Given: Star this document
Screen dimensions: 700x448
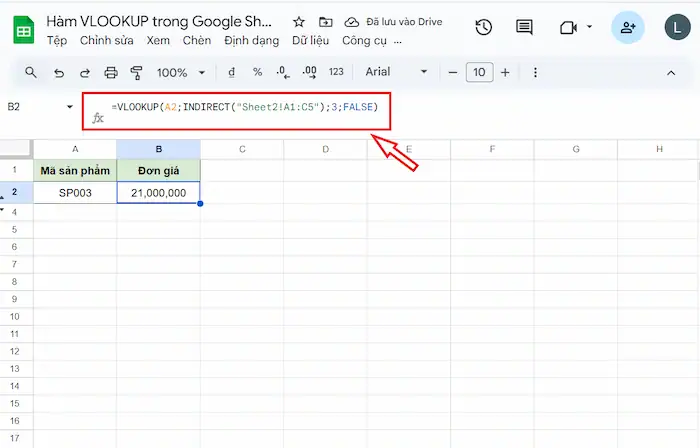Looking at the screenshot, I should 299,22.
